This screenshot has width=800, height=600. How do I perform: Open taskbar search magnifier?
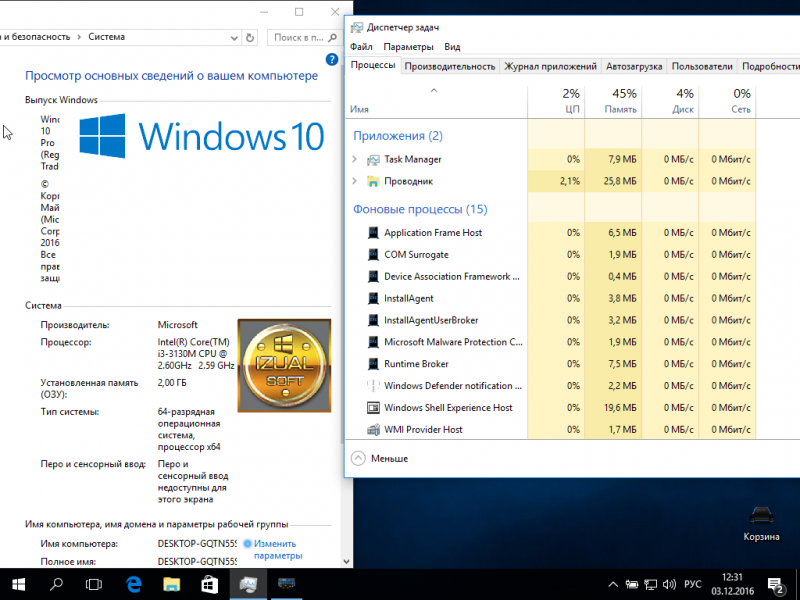coord(56,584)
